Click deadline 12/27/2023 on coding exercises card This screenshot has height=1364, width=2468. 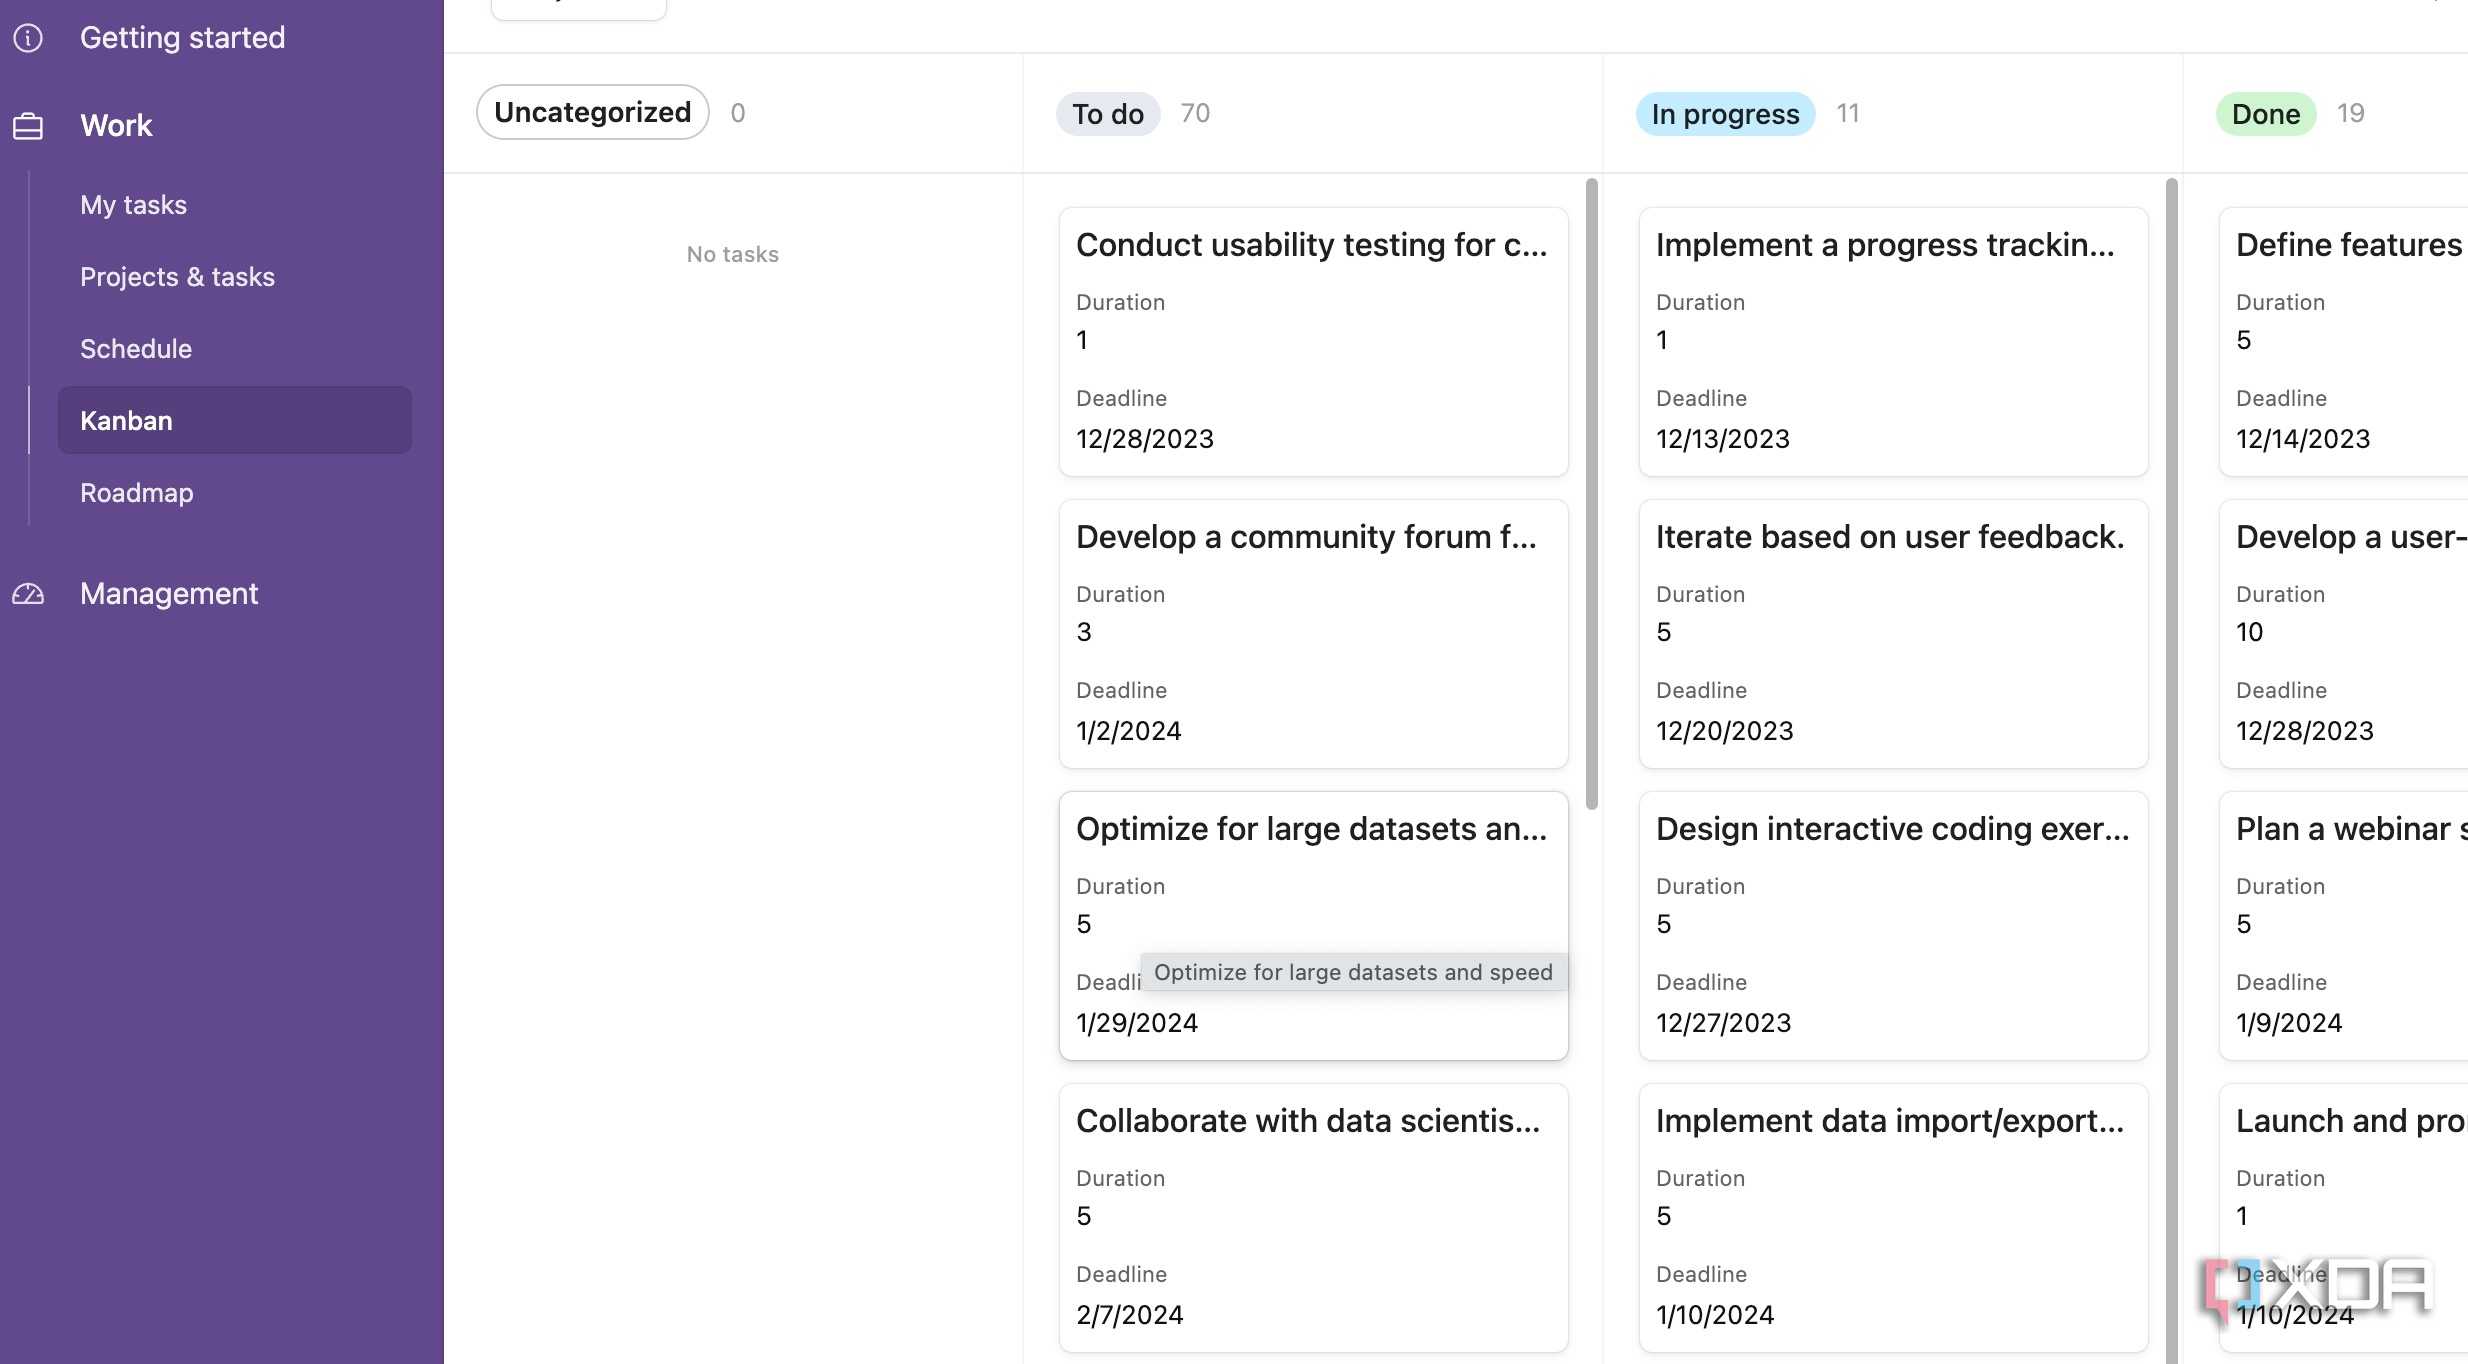1724,1023
